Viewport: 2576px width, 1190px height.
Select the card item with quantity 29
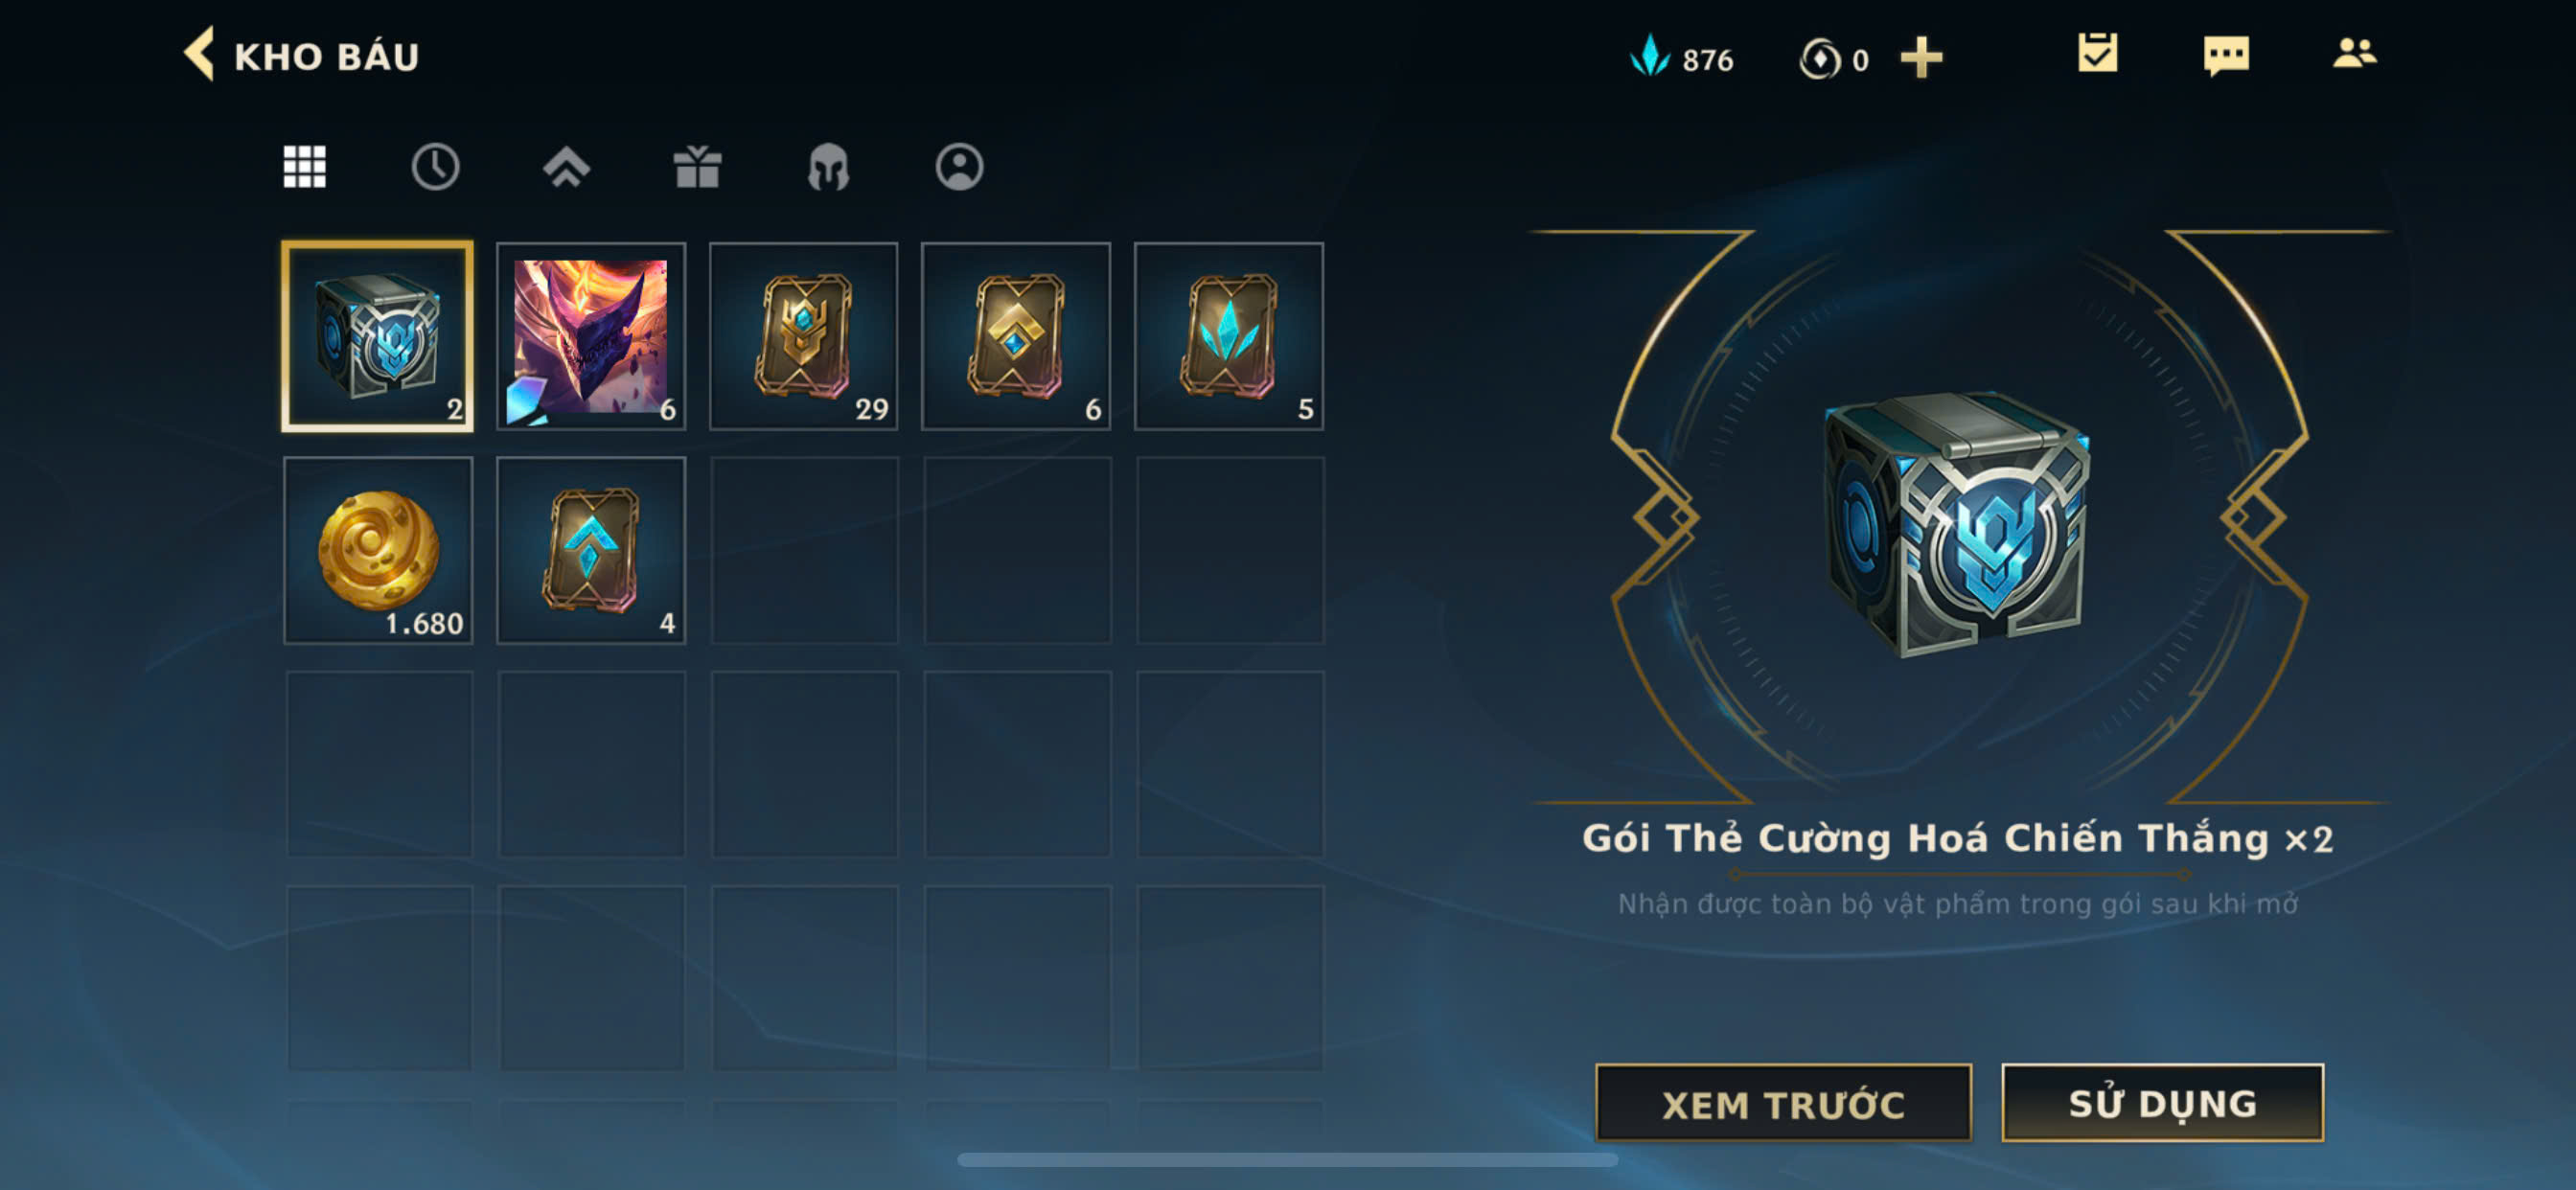coord(803,336)
